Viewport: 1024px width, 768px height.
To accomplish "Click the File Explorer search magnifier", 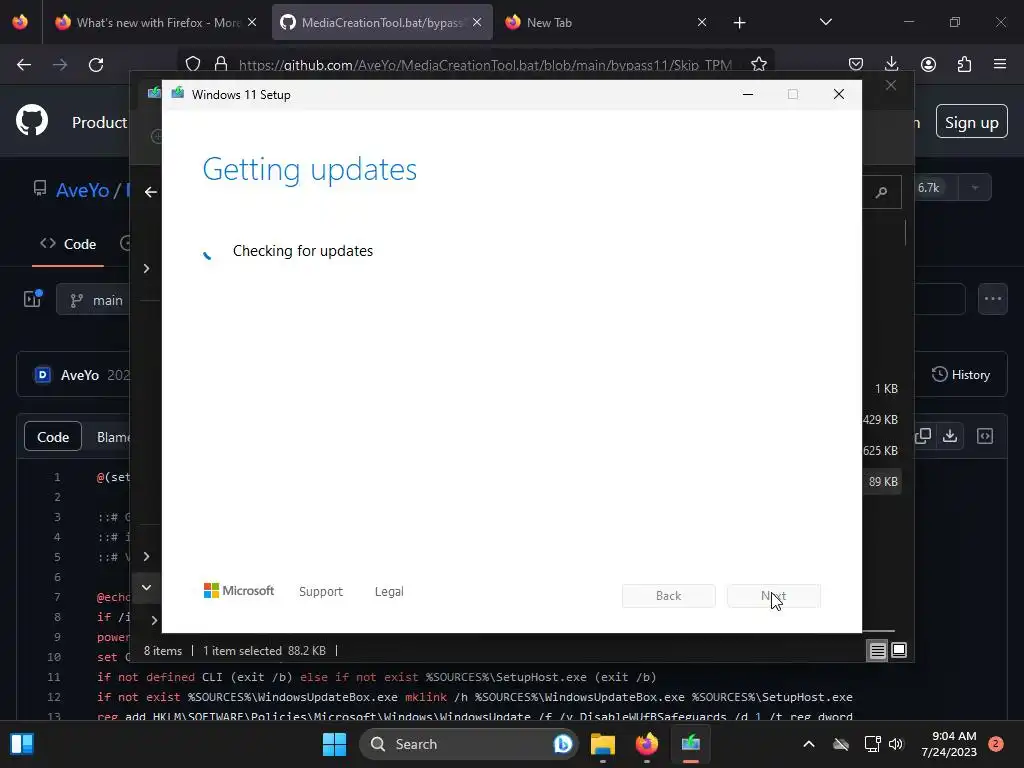I will 882,193.
